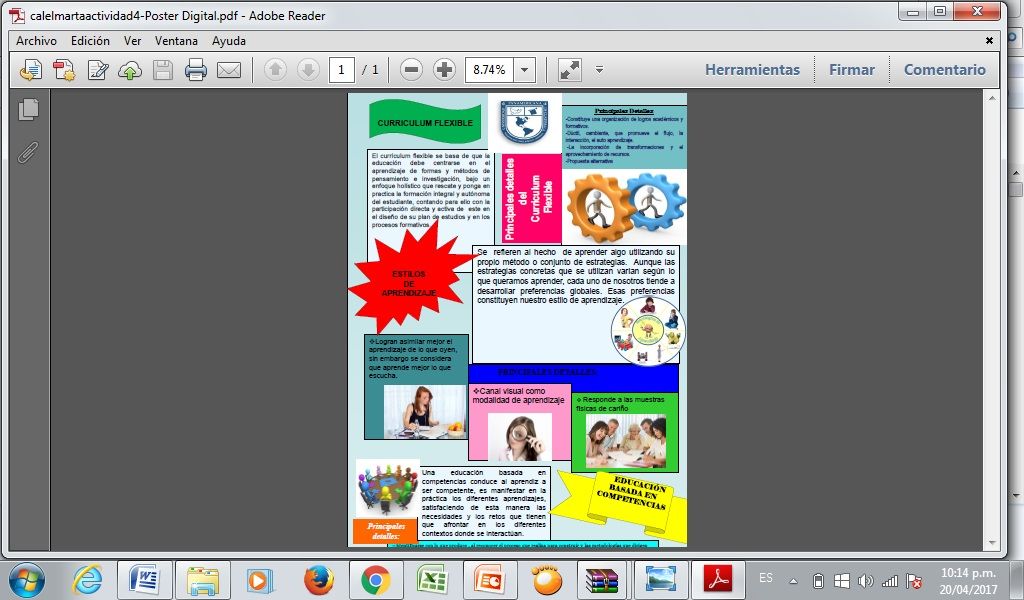This screenshot has height=600, width=1024.
Task: Open WinRAR taskbar icon
Action: (602, 580)
